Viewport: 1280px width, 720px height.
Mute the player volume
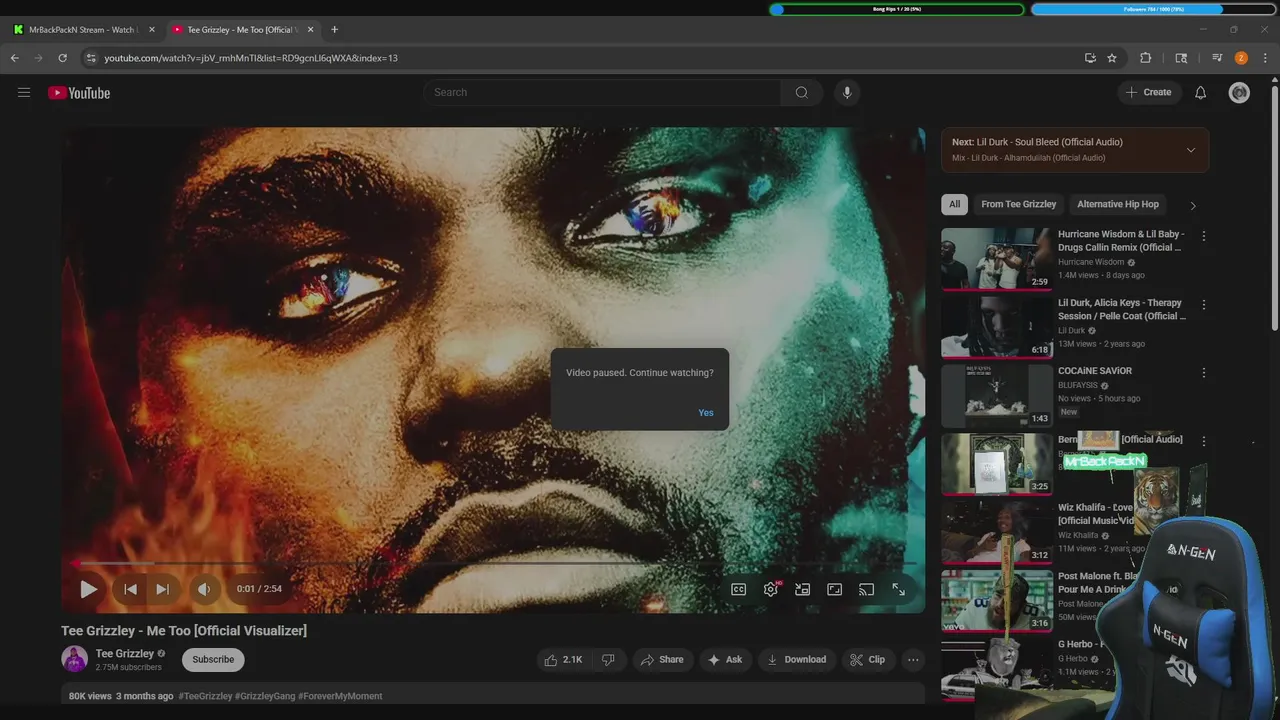[204, 589]
